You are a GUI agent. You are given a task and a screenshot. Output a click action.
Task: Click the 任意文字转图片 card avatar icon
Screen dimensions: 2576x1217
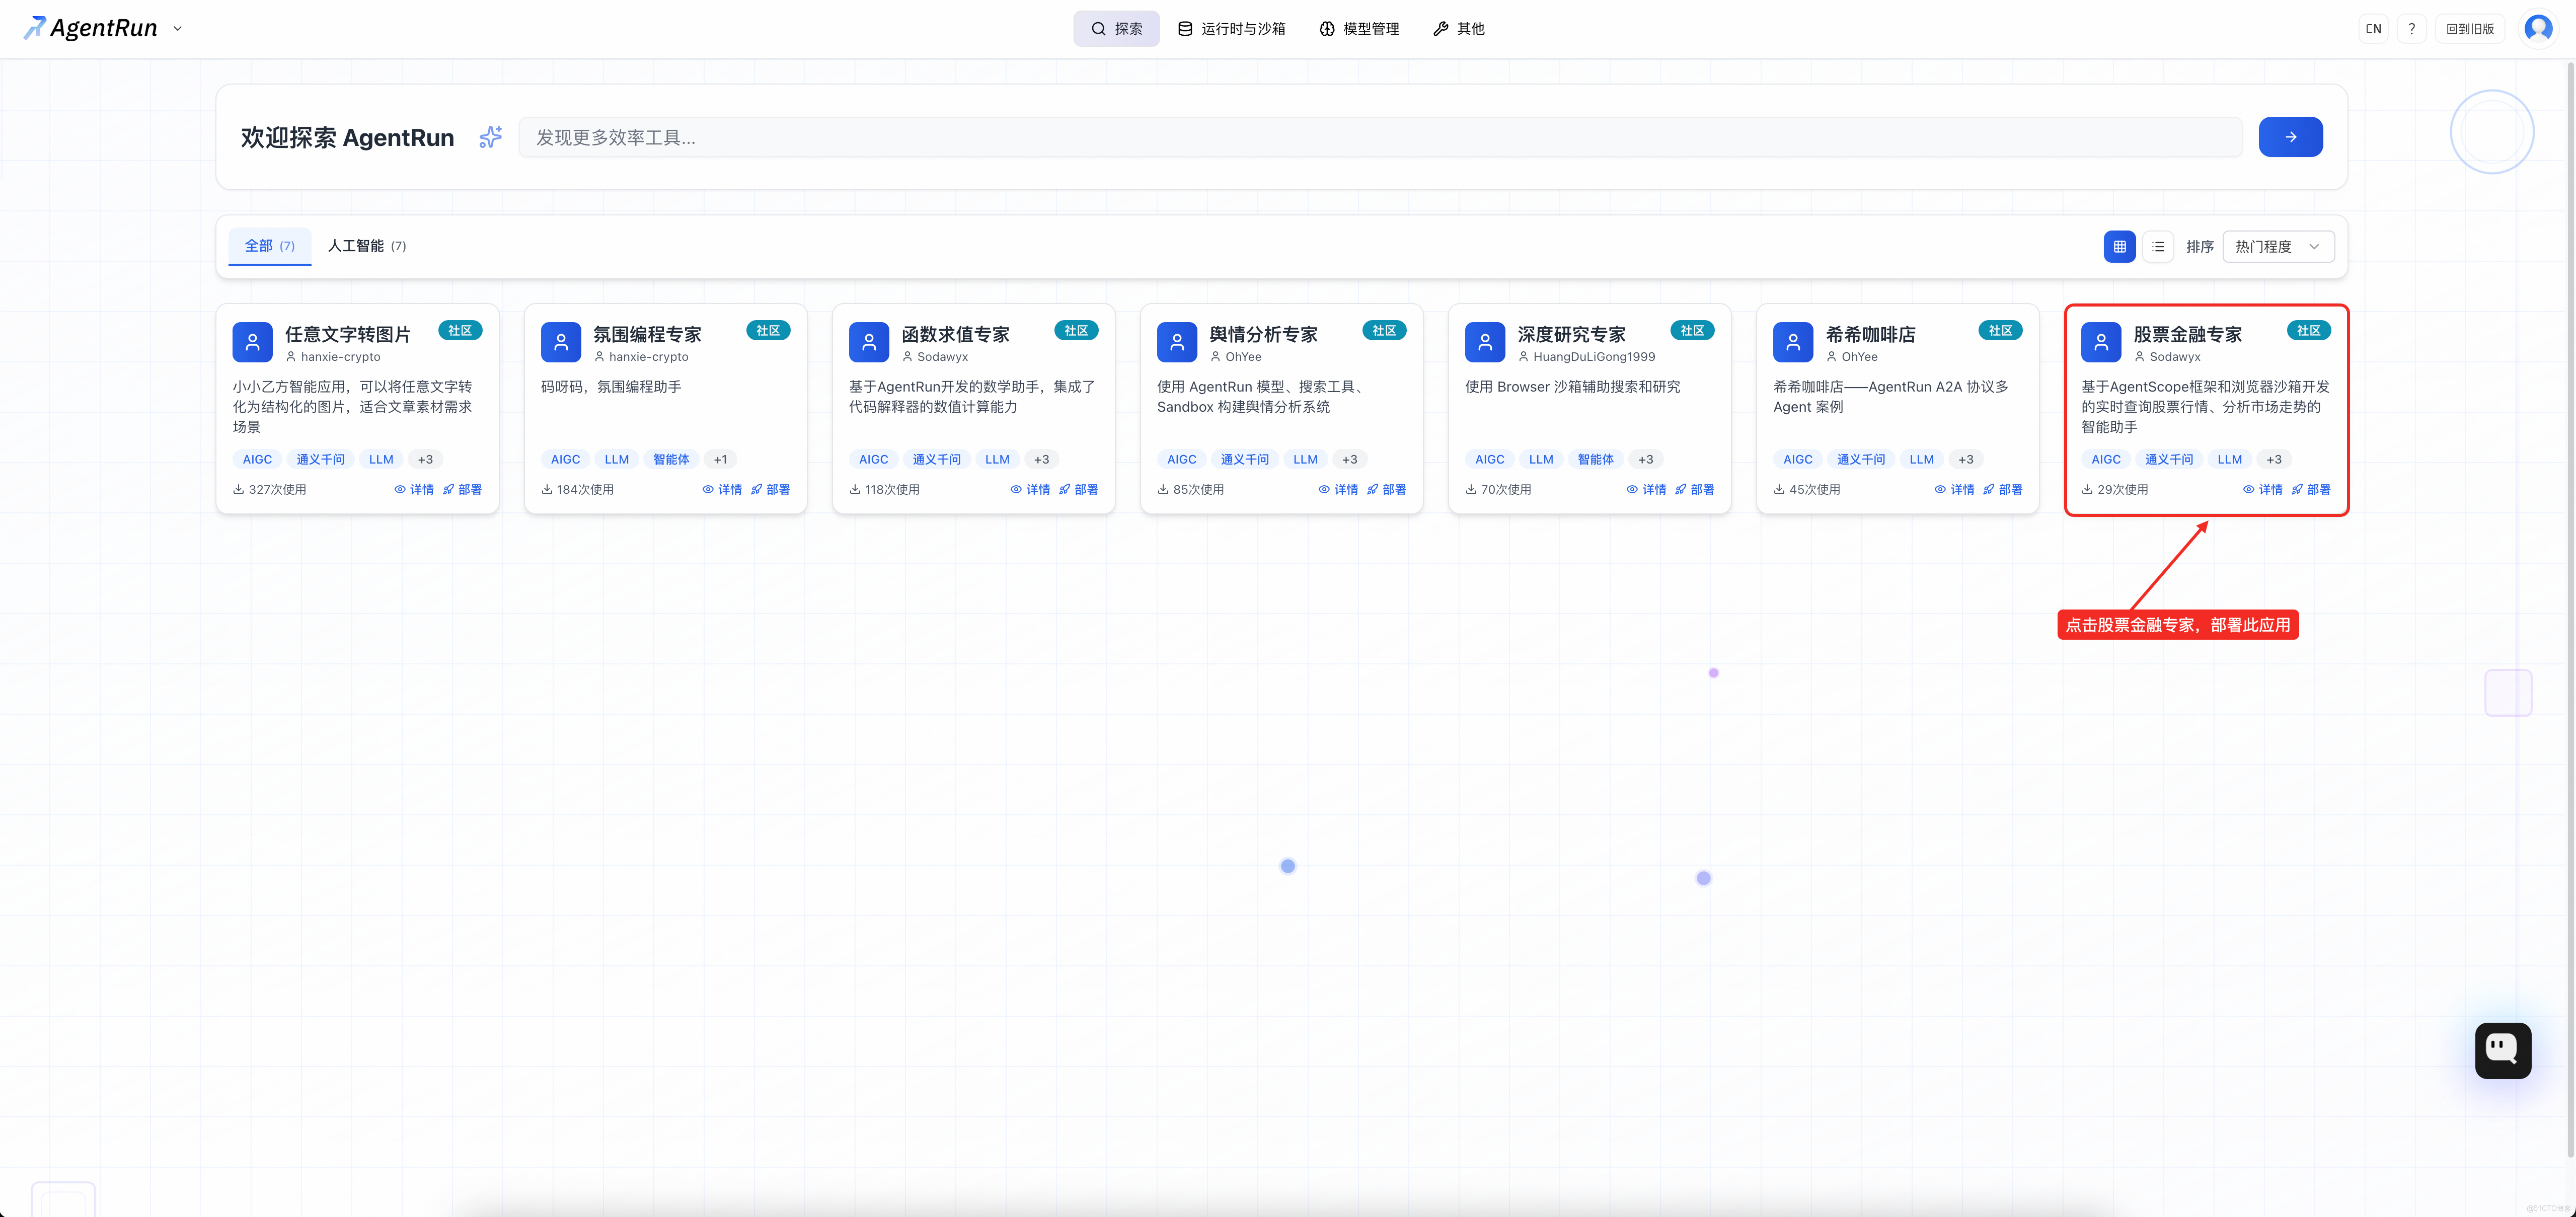[x=252, y=342]
